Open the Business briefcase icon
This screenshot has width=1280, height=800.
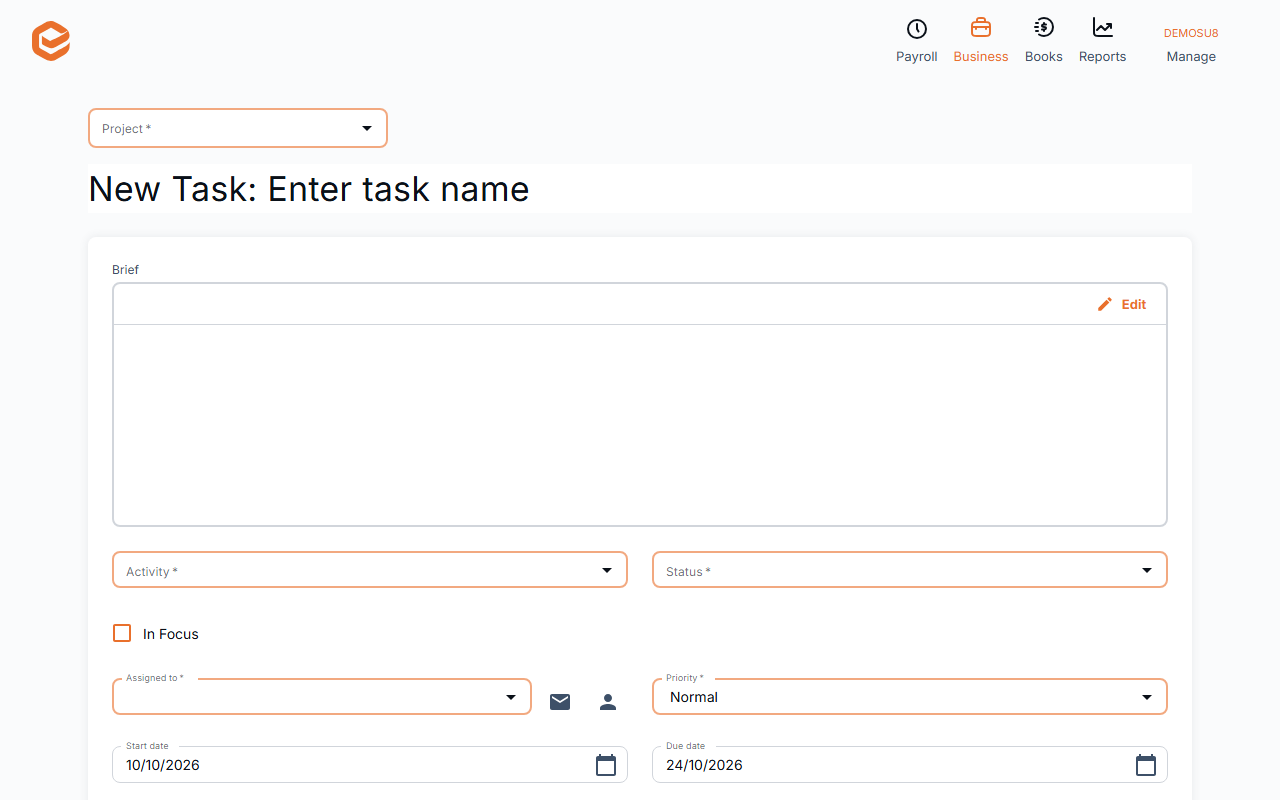[981, 28]
